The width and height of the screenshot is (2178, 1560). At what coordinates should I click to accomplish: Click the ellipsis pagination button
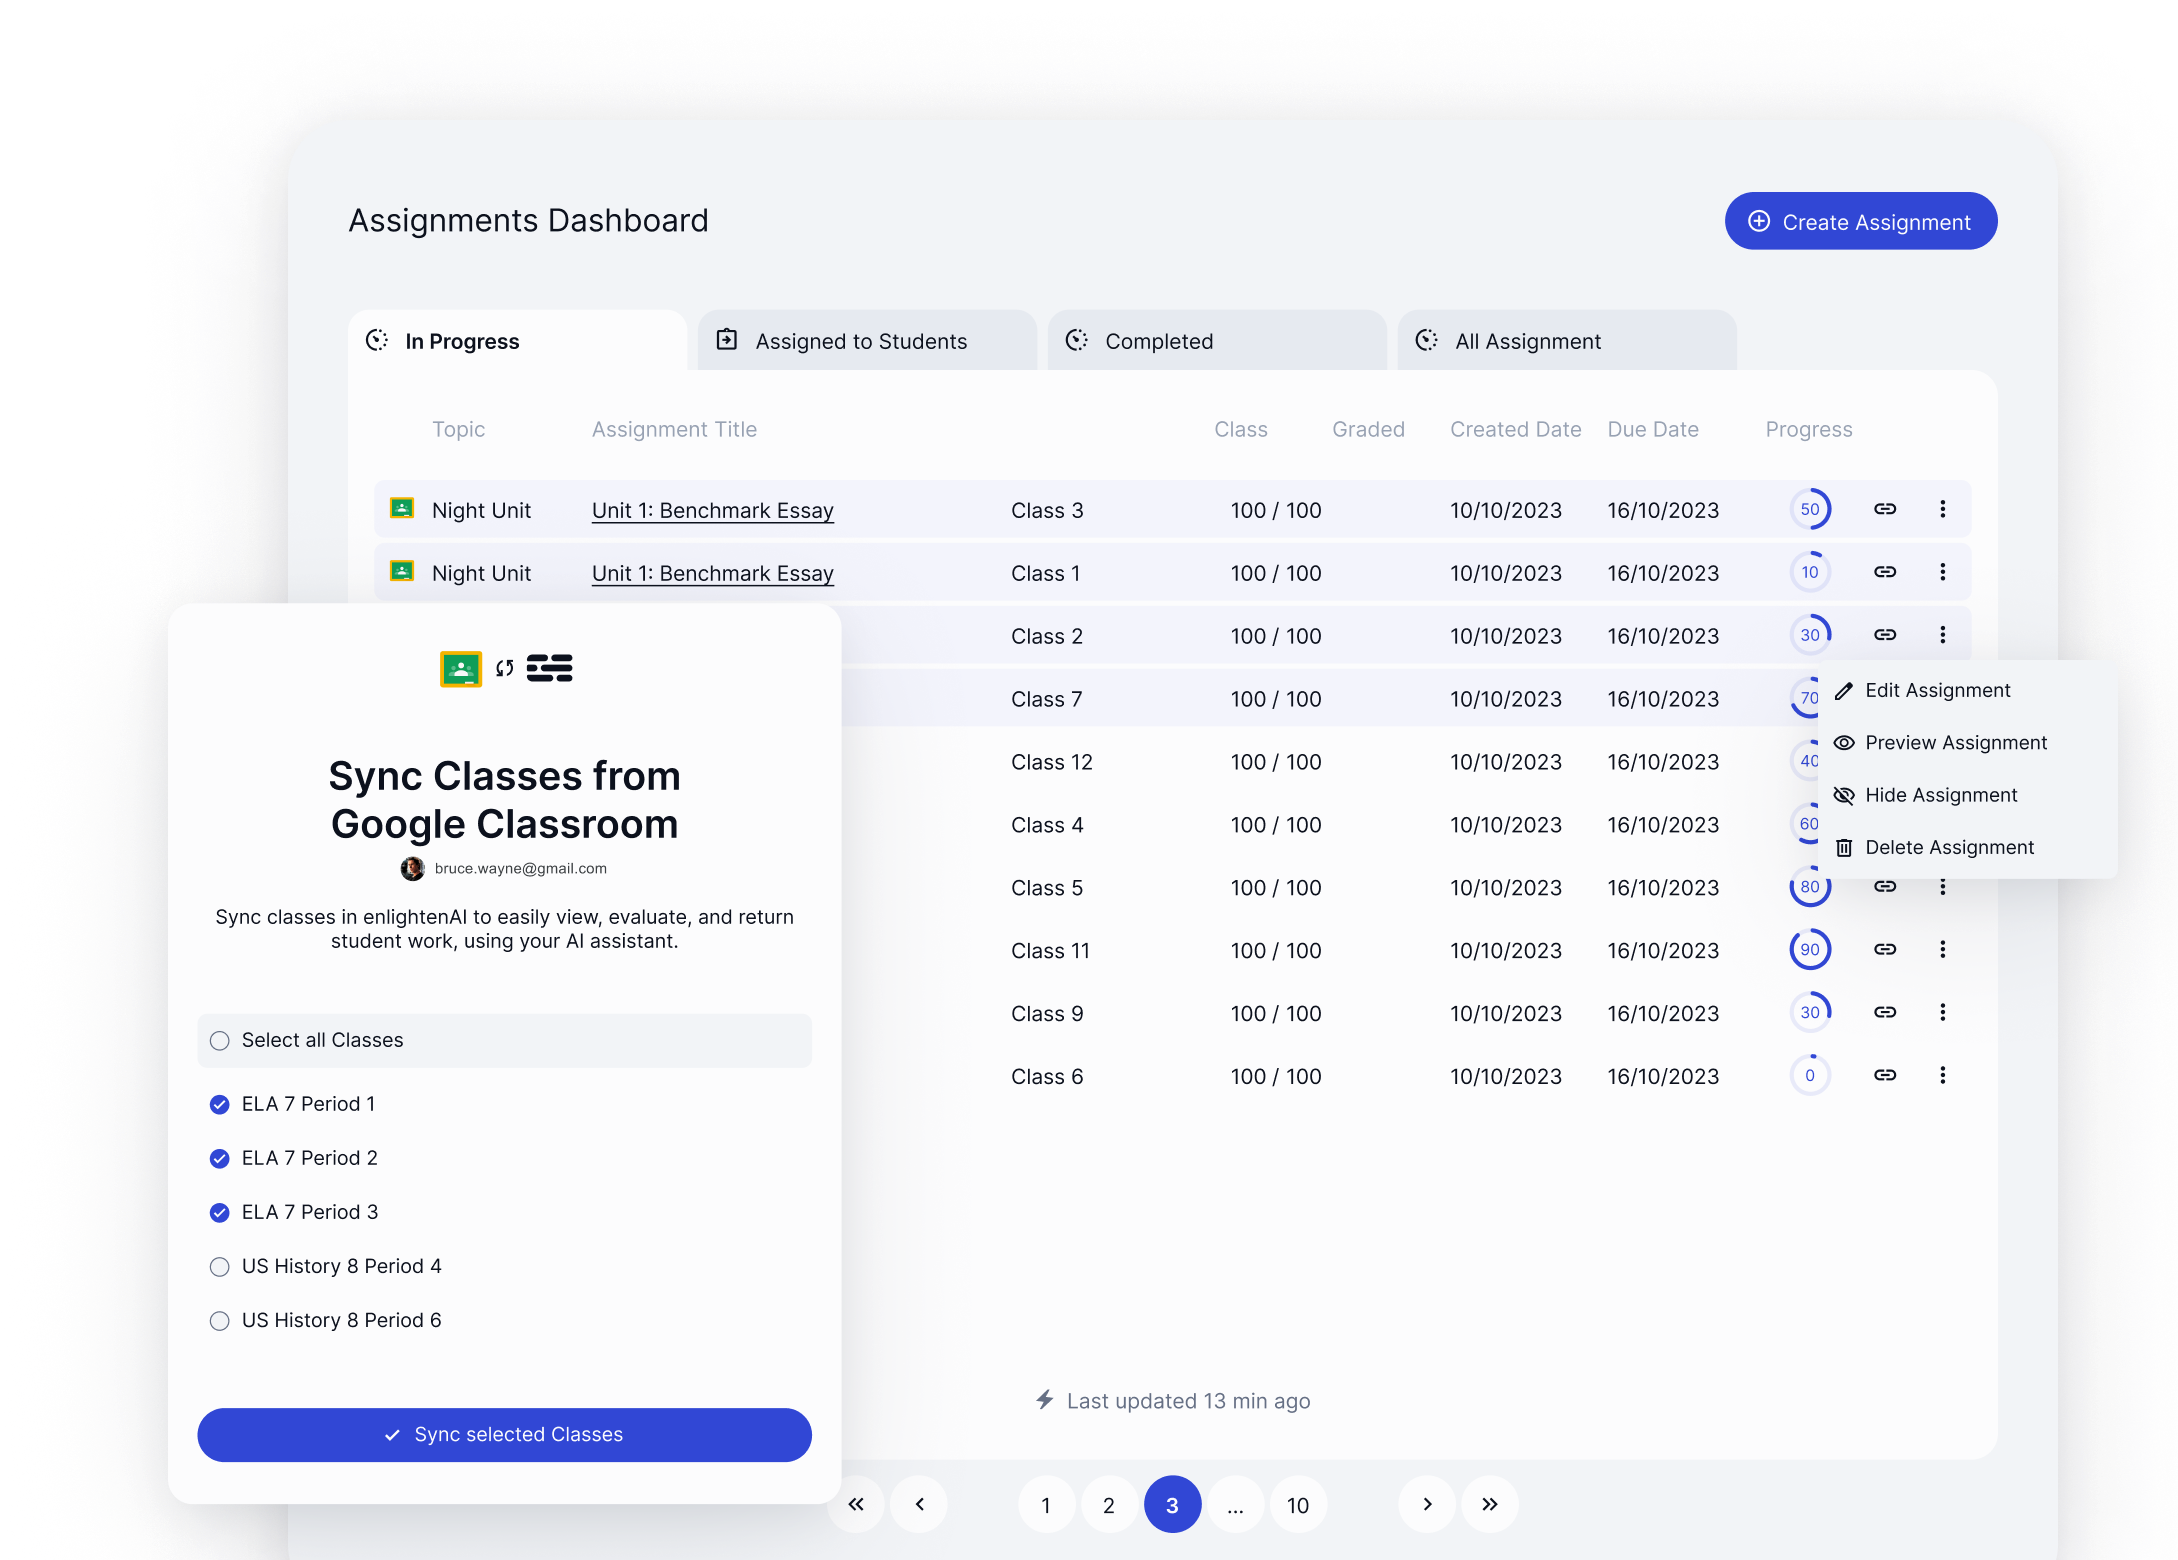(1235, 1504)
